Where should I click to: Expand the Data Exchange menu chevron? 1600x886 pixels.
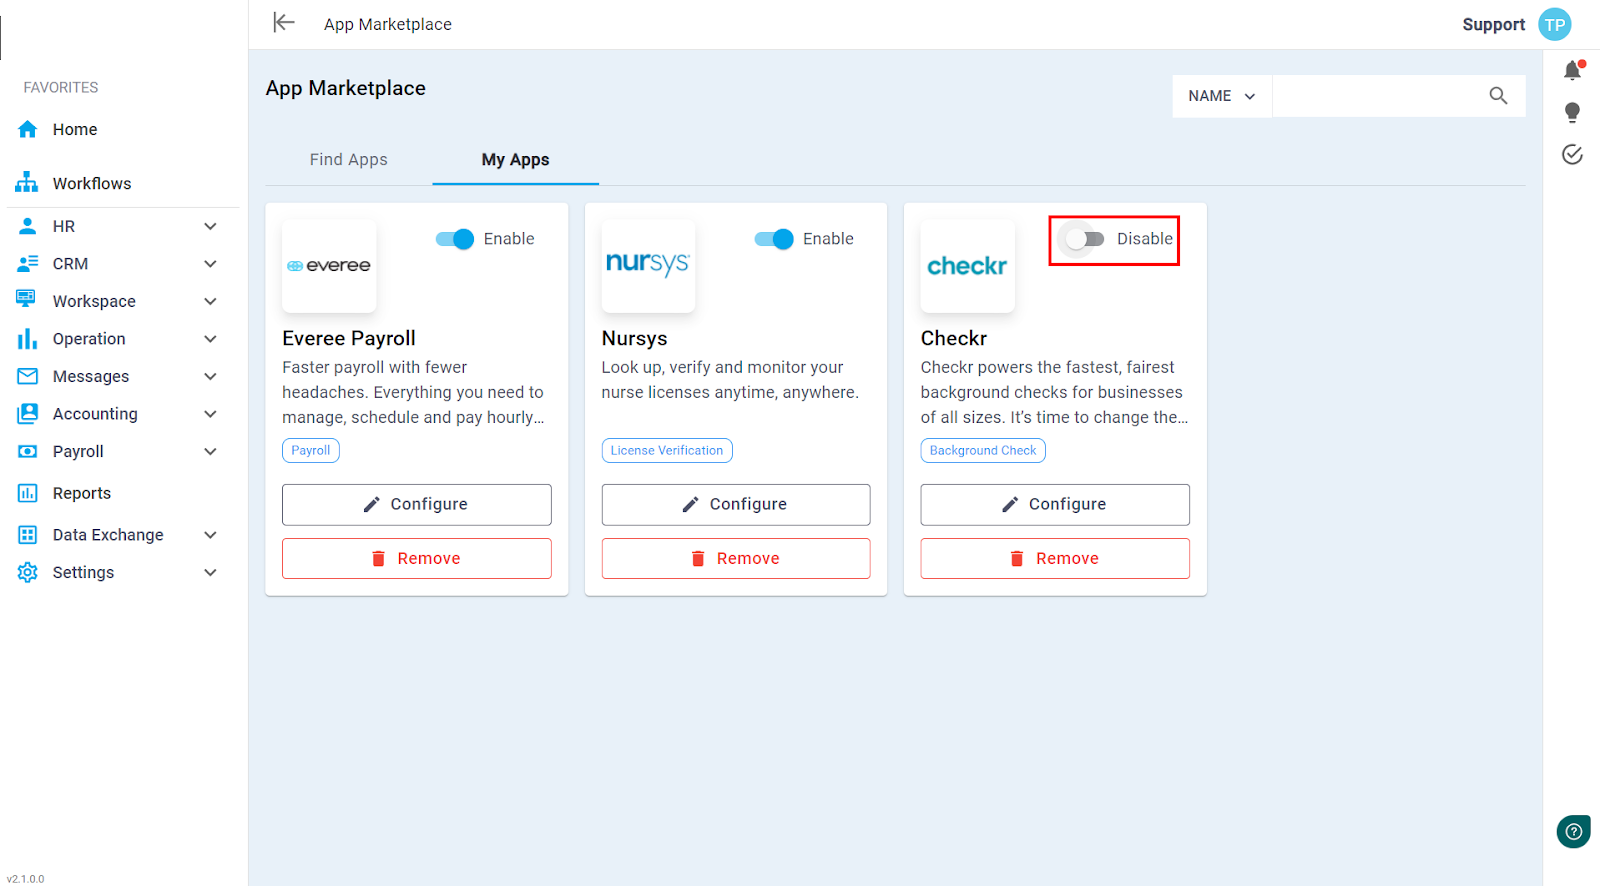[x=210, y=535]
